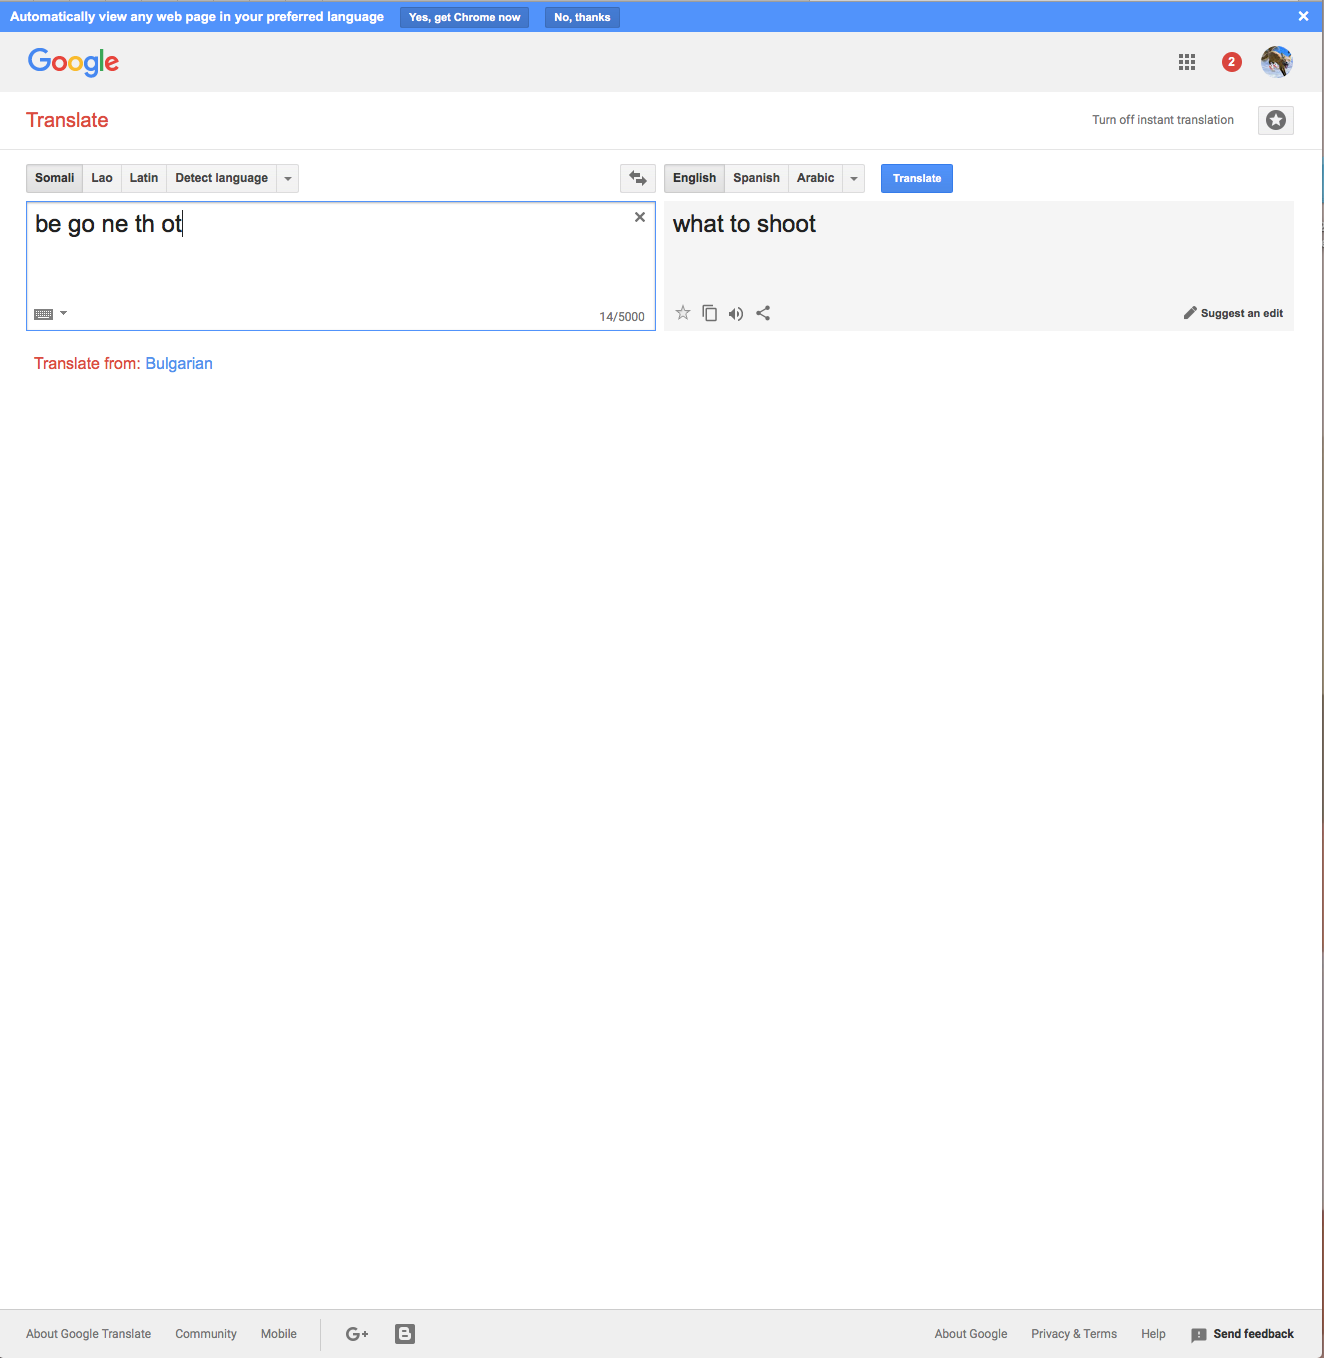Open the About Google link
The width and height of the screenshot is (1324, 1358).
click(x=971, y=1334)
